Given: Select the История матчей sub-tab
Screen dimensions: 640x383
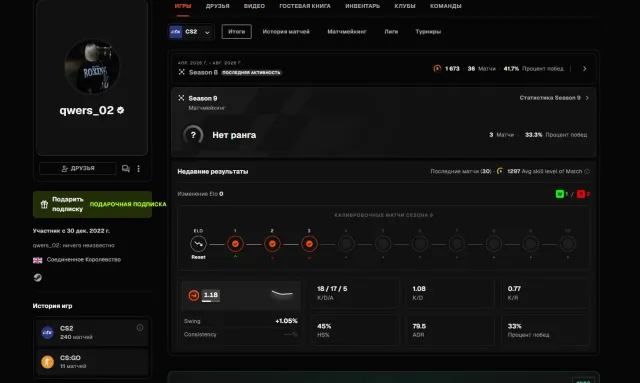Looking at the screenshot, I should [x=286, y=32].
